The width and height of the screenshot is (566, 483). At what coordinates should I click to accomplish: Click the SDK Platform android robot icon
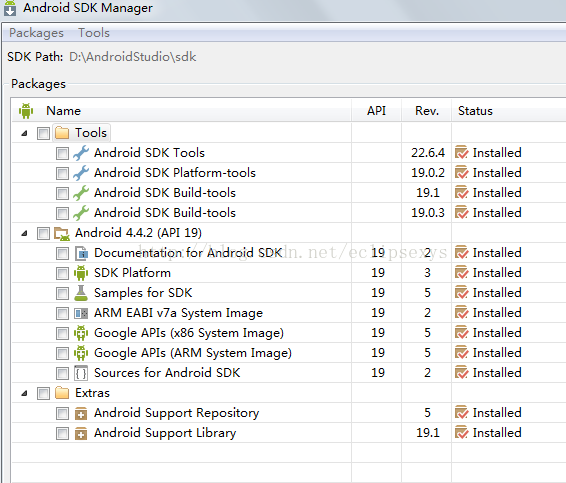click(x=81, y=273)
